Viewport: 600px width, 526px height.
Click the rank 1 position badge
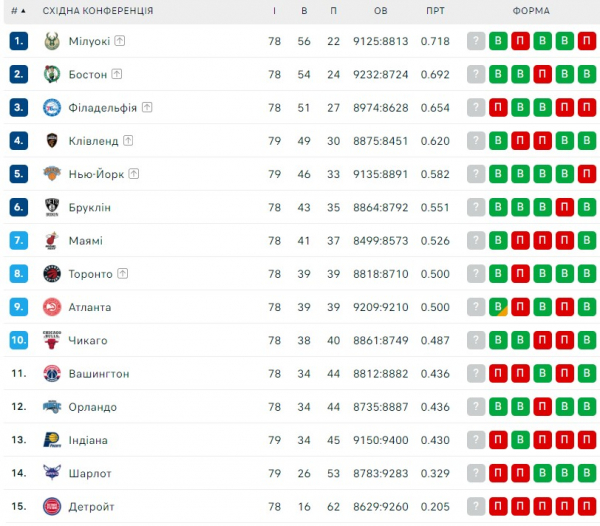[18, 41]
